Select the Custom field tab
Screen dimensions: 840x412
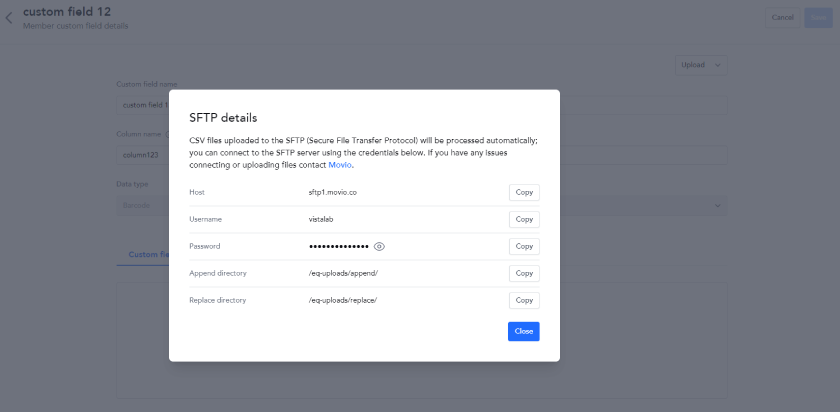(x=144, y=254)
